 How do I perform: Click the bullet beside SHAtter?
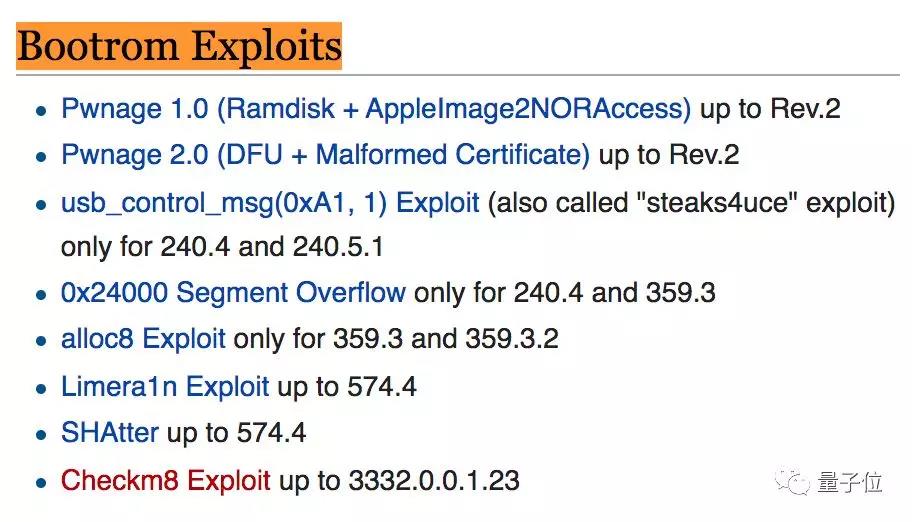pos(41,435)
